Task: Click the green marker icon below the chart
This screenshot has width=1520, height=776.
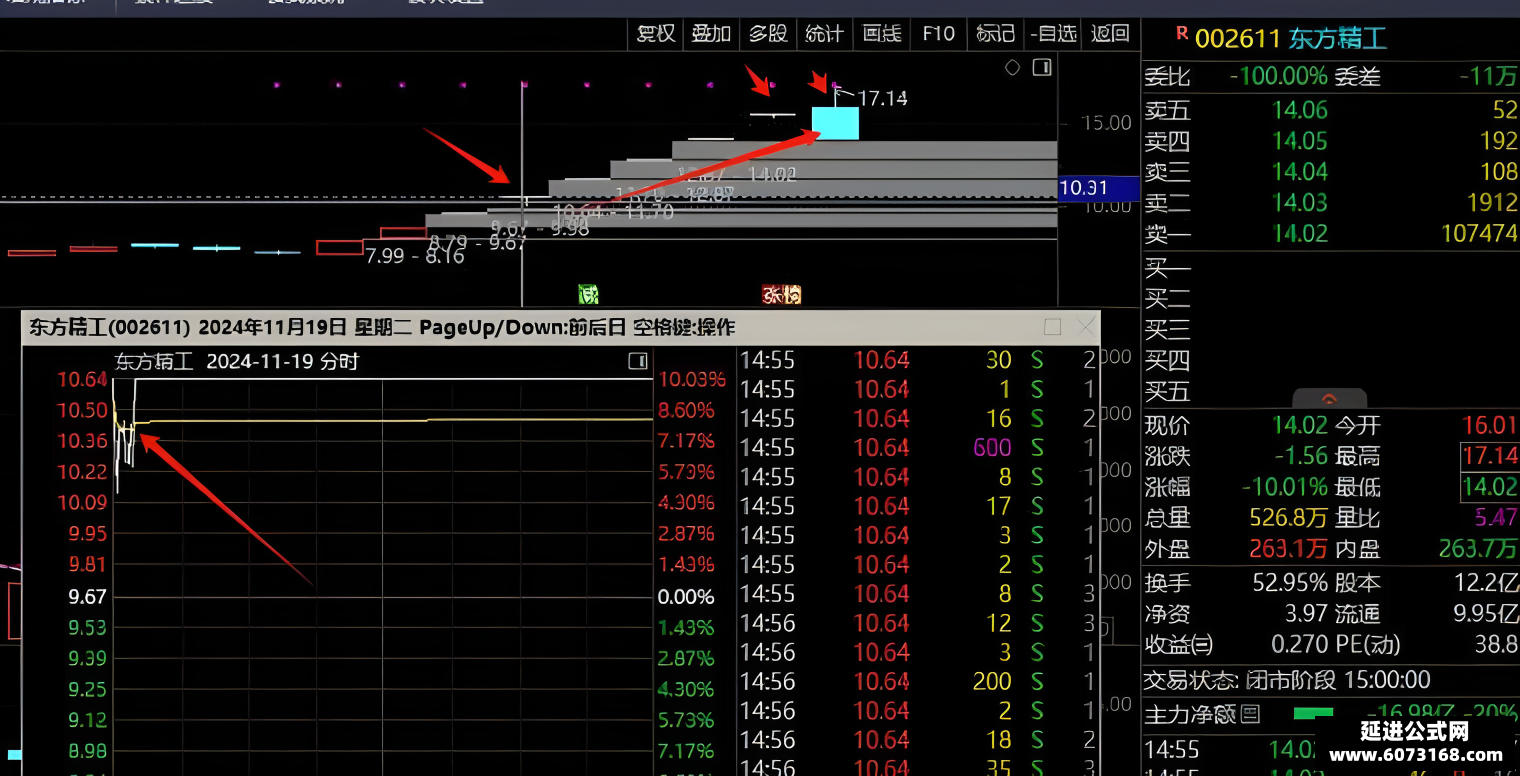Action: tap(588, 294)
